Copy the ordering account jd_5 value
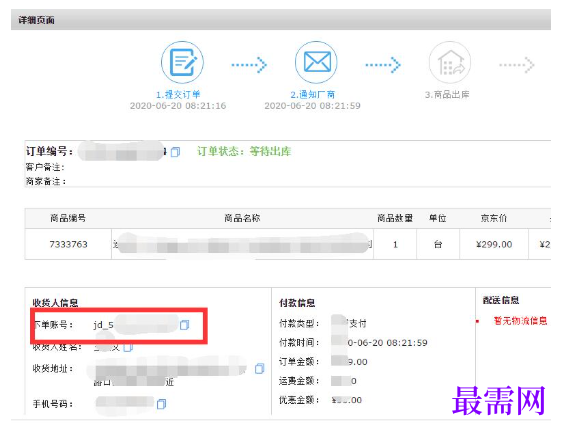 pyautogui.click(x=185, y=325)
